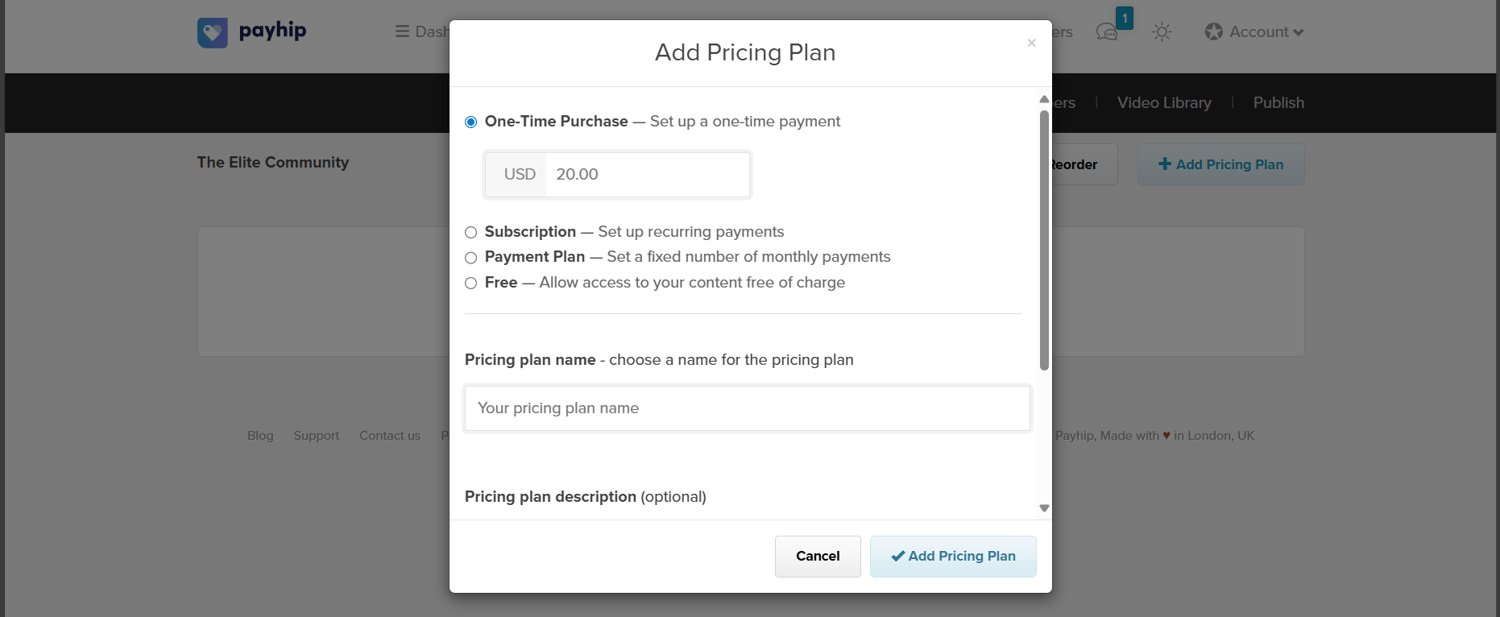Open the chat messages icon with notification badge
The height and width of the screenshot is (617, 1500).
point(1106,31)
